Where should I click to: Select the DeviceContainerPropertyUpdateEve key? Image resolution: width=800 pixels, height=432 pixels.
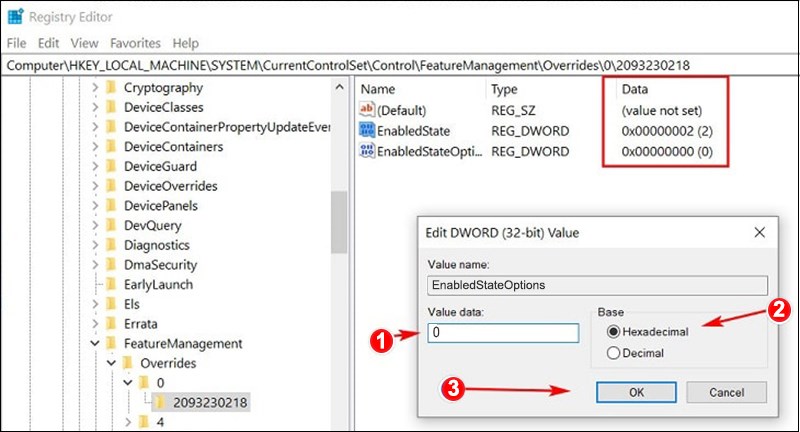click(x=227, y=127)
